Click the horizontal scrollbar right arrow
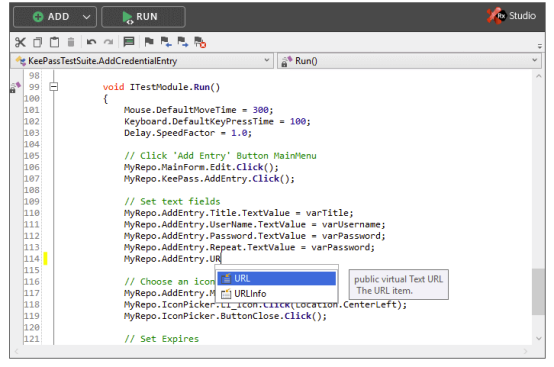The image size is (554, 367). (525, 351)
